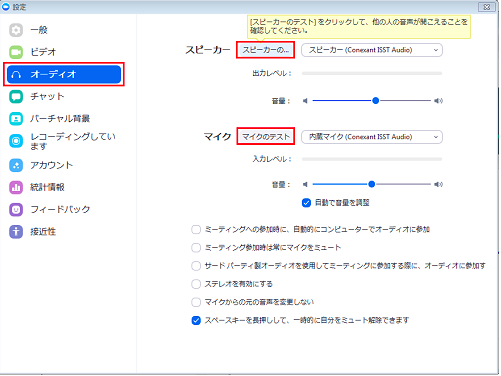
Task: Open the 一般 settings section
Action: [63, 30]
